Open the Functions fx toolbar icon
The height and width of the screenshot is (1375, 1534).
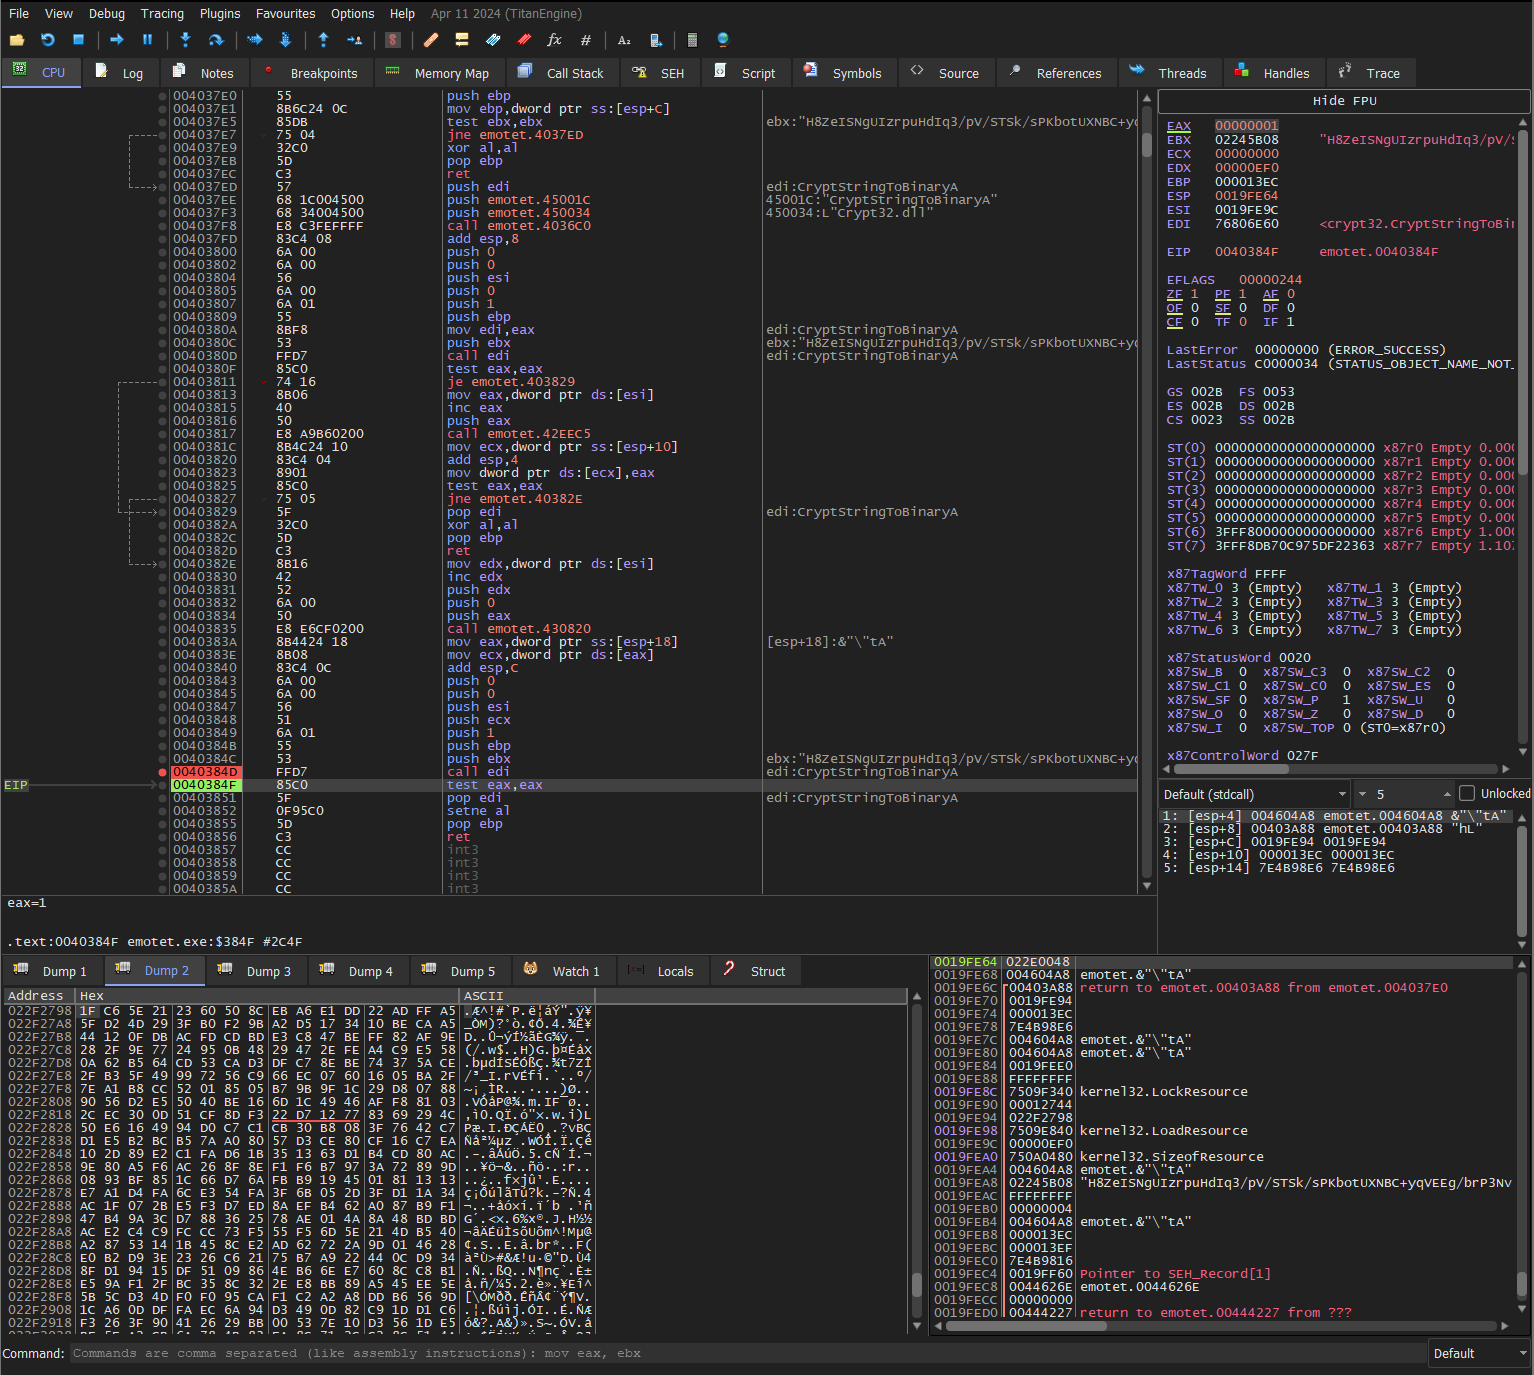(554, 40)
